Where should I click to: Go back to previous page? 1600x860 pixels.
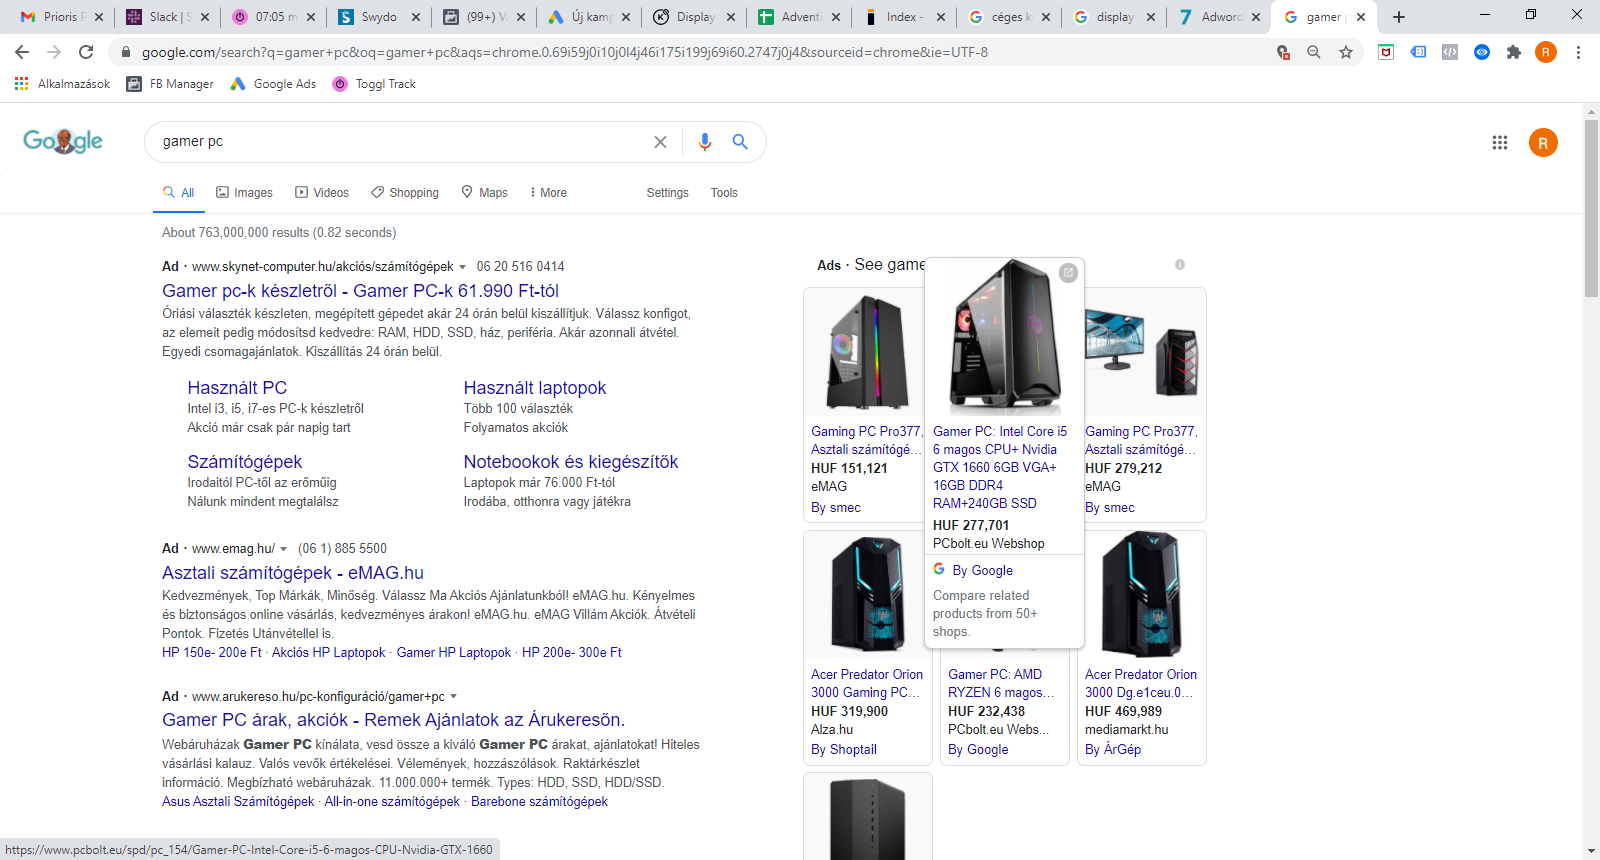(x=22, y=52)
